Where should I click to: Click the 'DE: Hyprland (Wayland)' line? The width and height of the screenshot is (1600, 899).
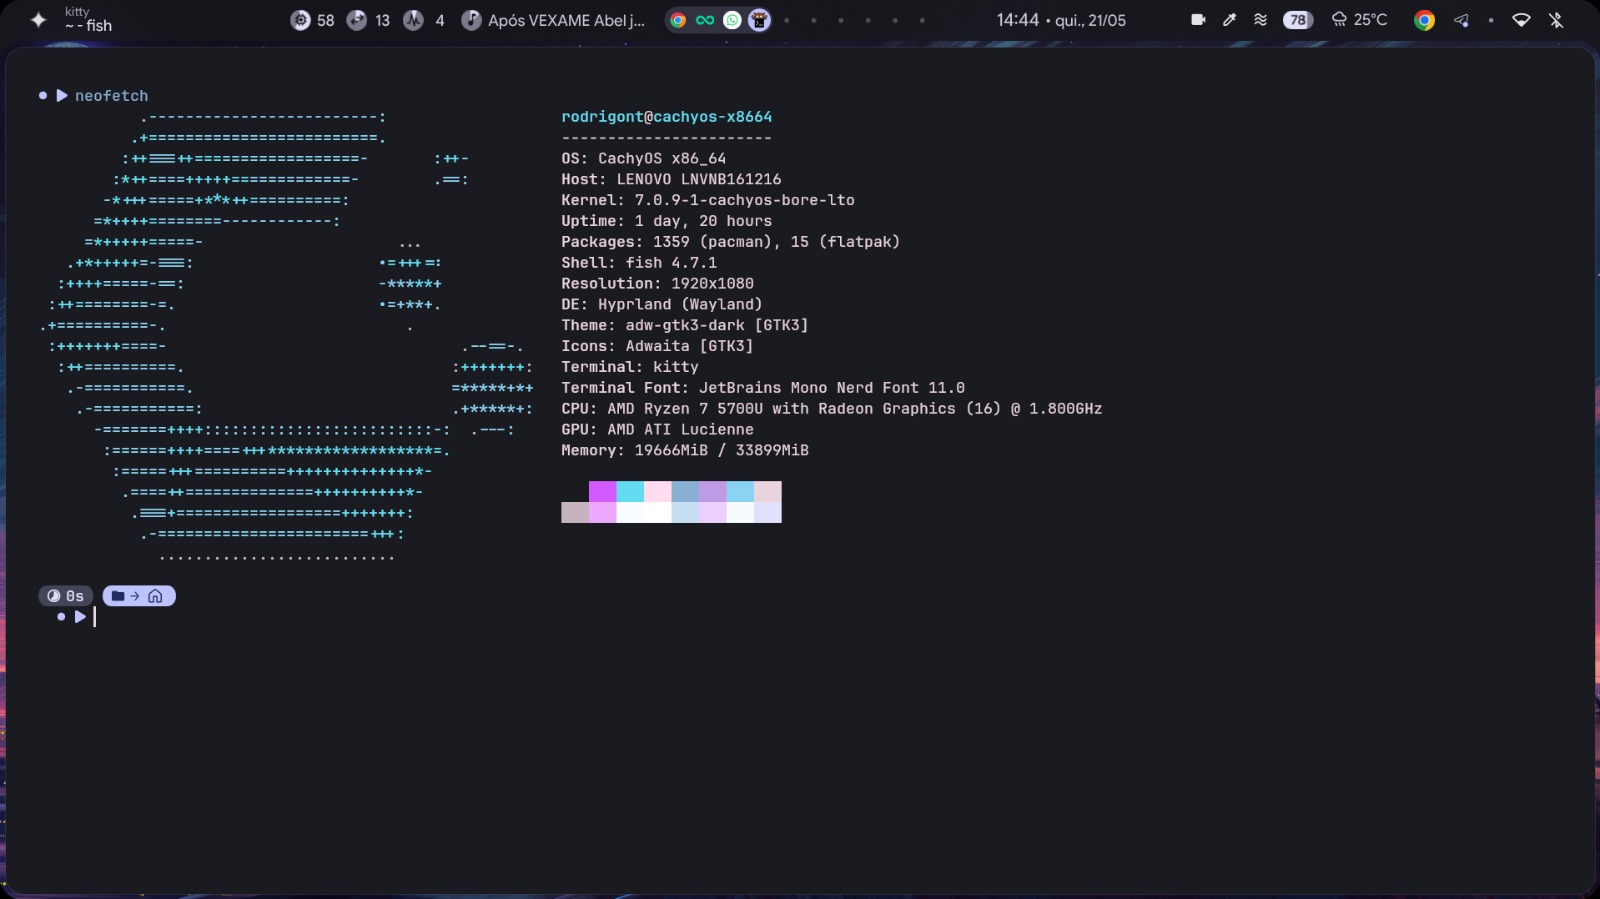(x=662, y=305)
